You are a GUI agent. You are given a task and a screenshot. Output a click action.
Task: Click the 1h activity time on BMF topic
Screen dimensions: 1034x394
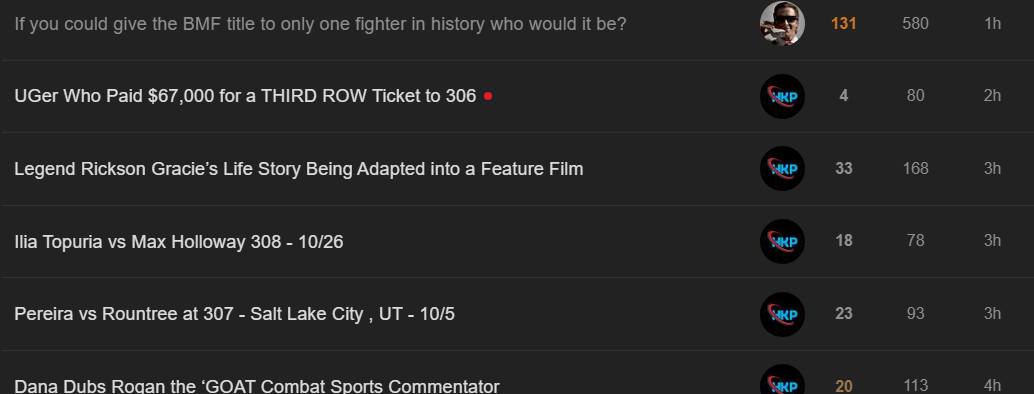tap(992, 24)
